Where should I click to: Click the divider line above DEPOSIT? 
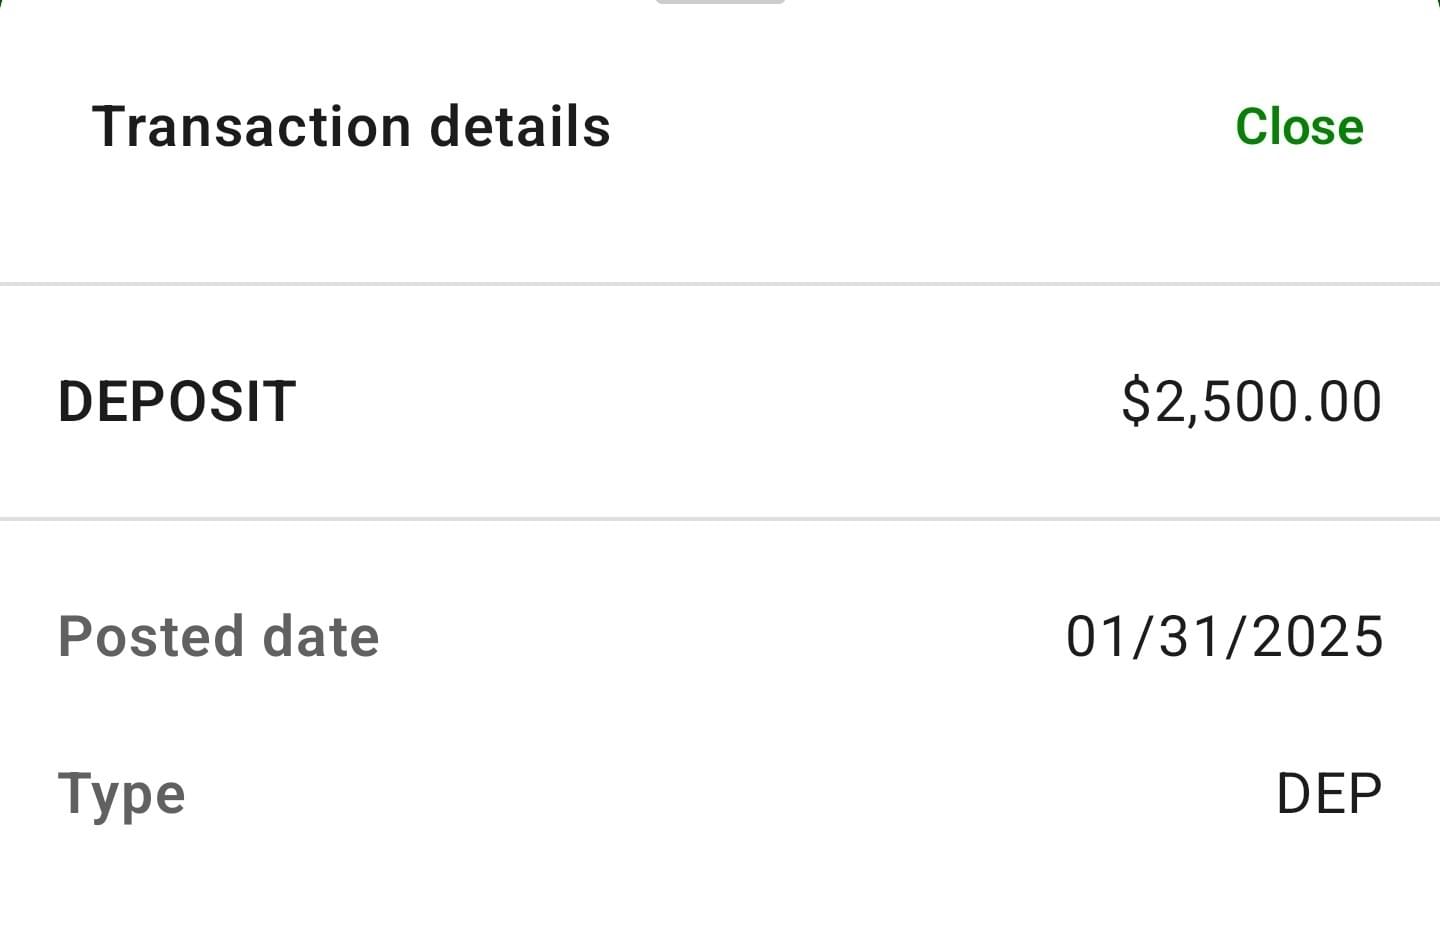[x=720, y=284]
